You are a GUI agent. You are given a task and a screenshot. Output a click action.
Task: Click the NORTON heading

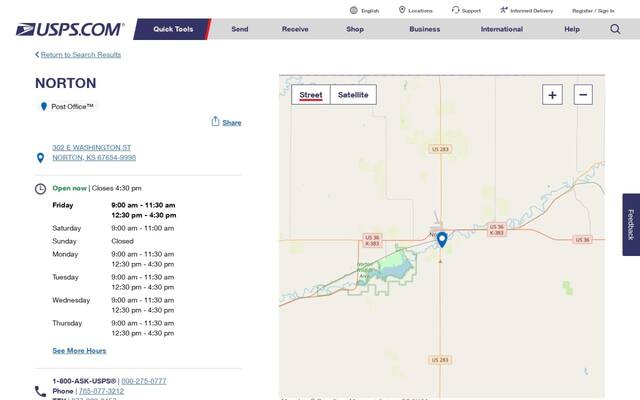(x=66, y=83)
